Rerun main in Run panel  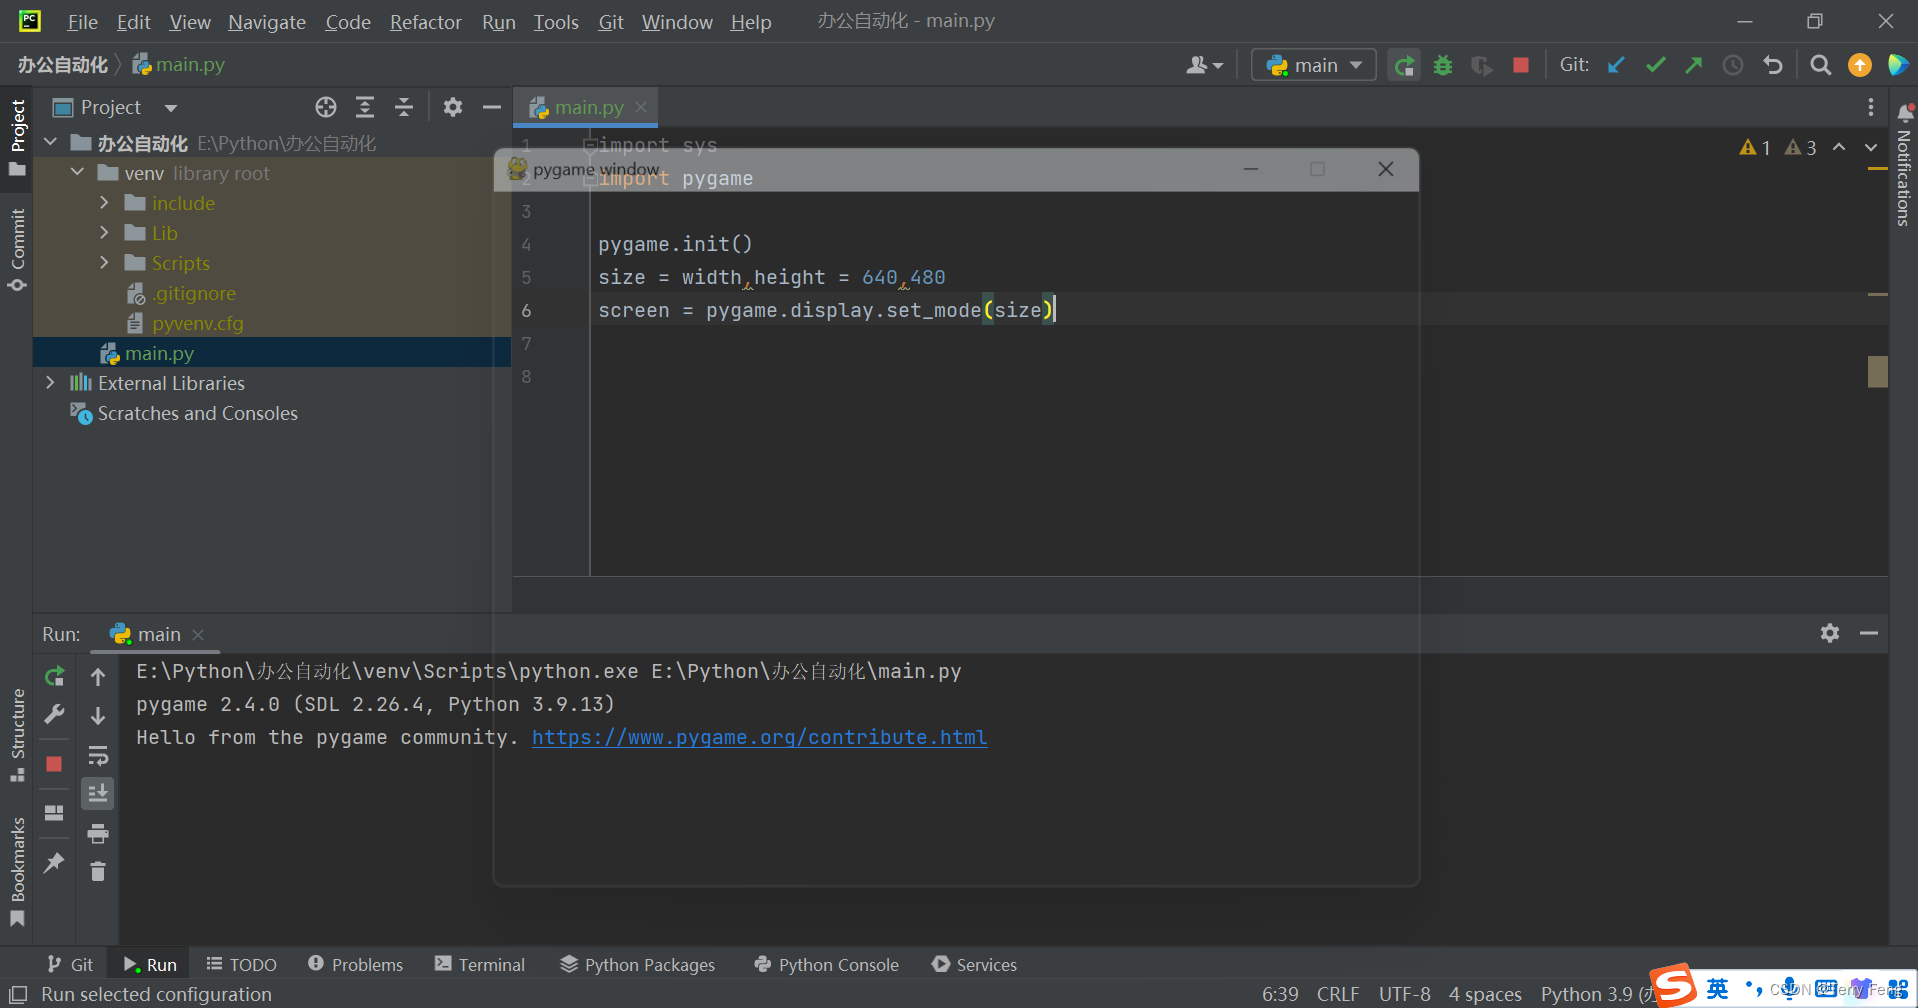tap(55, 677)
